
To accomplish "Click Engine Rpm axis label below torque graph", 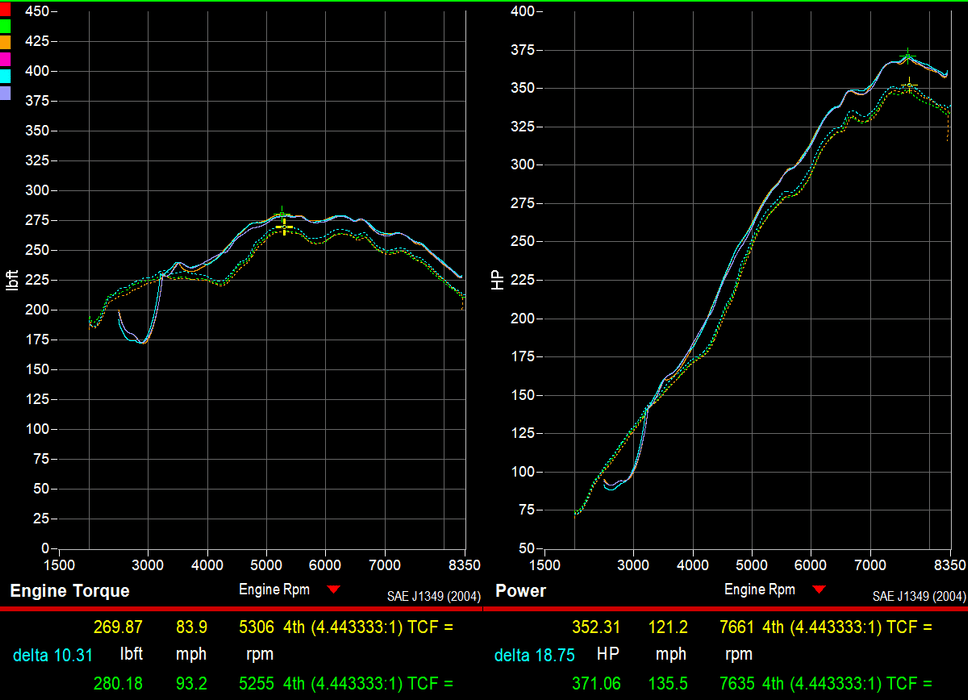I will click(x=273, y=590).
